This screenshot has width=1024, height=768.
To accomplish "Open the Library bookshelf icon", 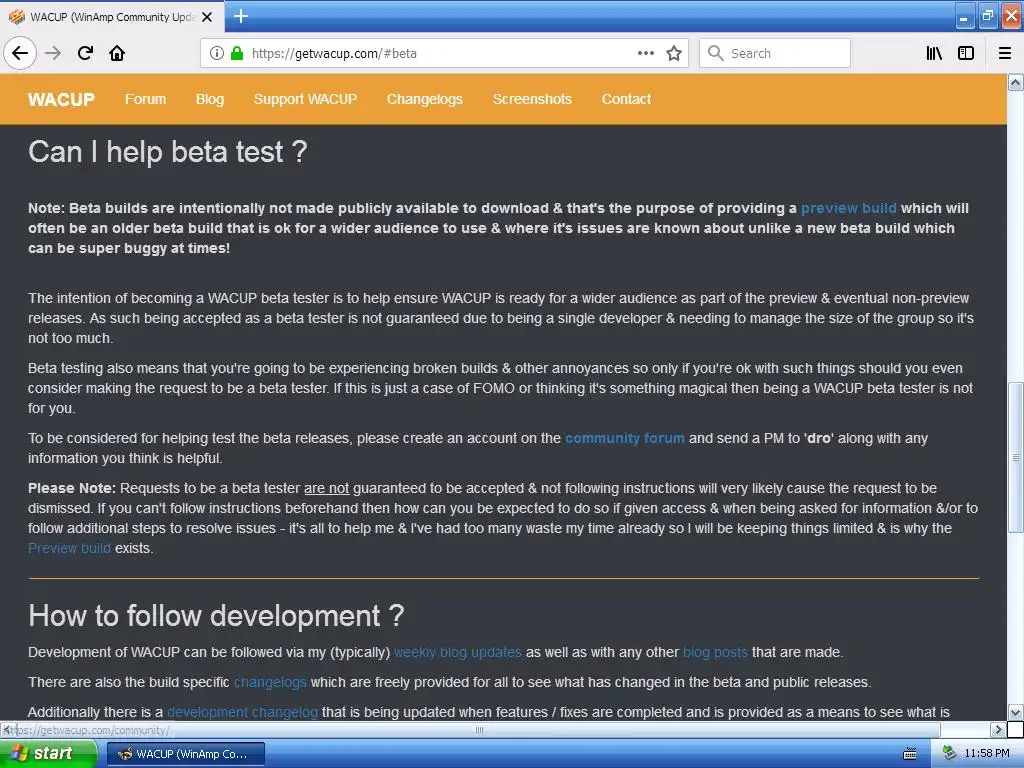I will click(935, 53).
